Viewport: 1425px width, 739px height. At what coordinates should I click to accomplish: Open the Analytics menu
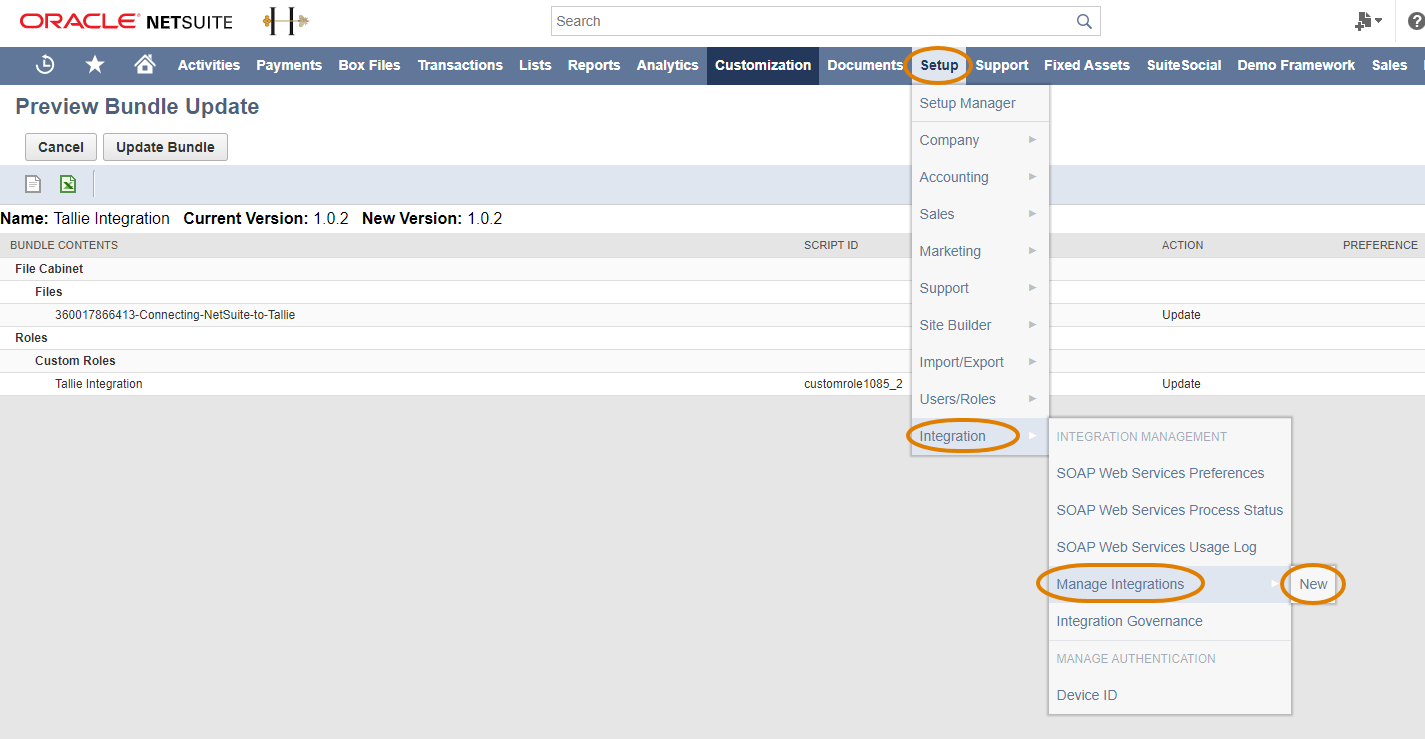667,65
